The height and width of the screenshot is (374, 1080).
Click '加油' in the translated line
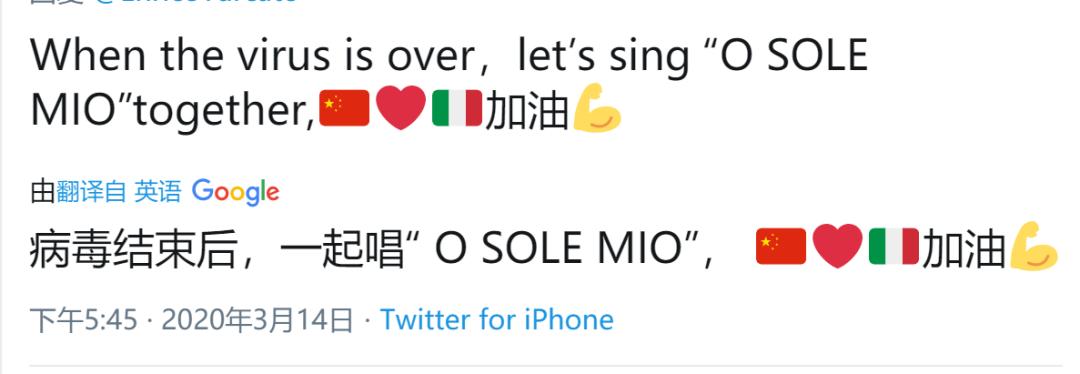(964, 249)
